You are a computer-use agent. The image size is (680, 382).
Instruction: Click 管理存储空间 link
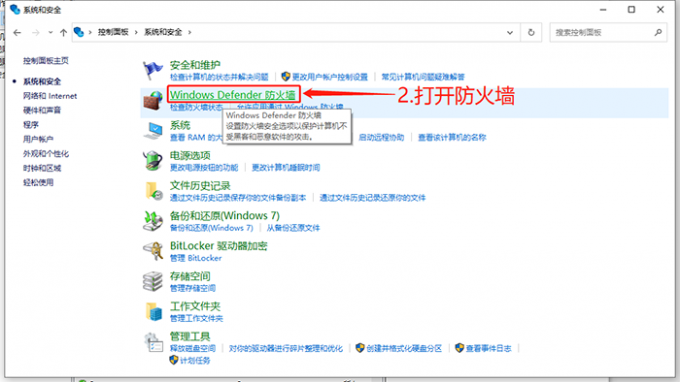[193, 288]
